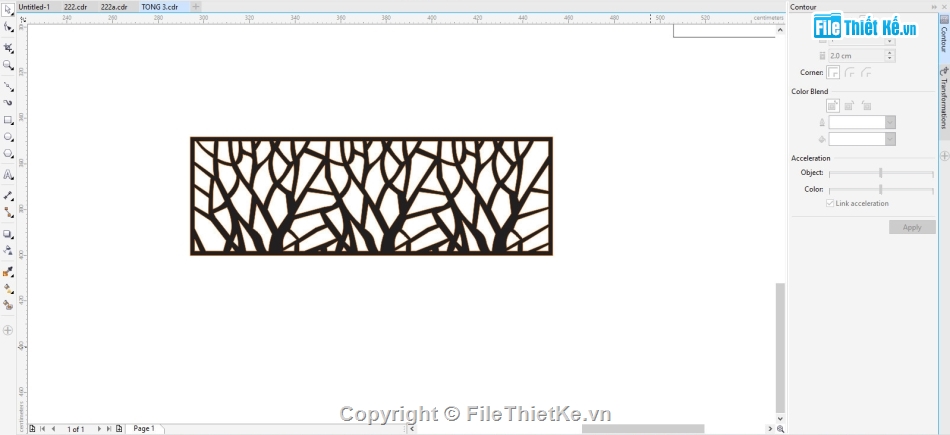Screen dimensions: 950x435
Task: Add page before the current page
Action: click(x=32, y=428)
